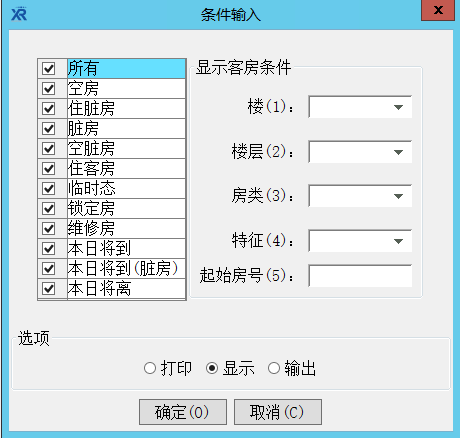This screenshot has height=438, width=460.
Task: Close the 条件输入 dialog window
Action: tap(438, 10)
